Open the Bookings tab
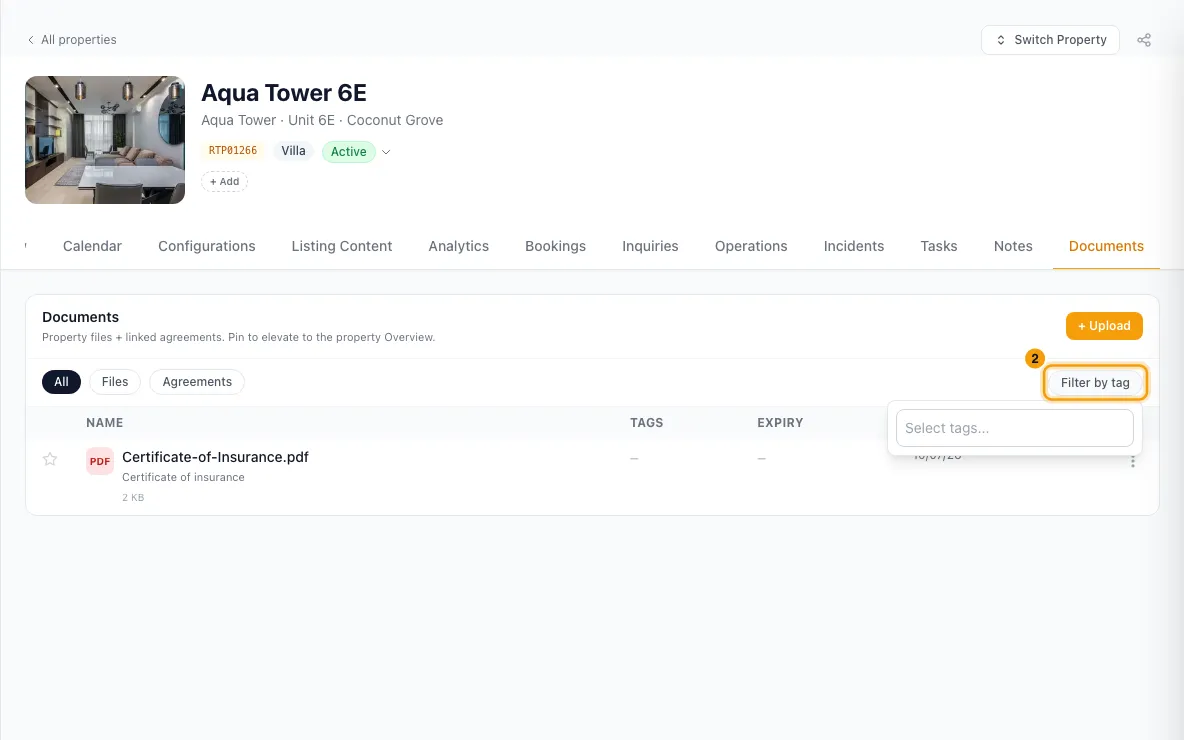 coord(556,246)
